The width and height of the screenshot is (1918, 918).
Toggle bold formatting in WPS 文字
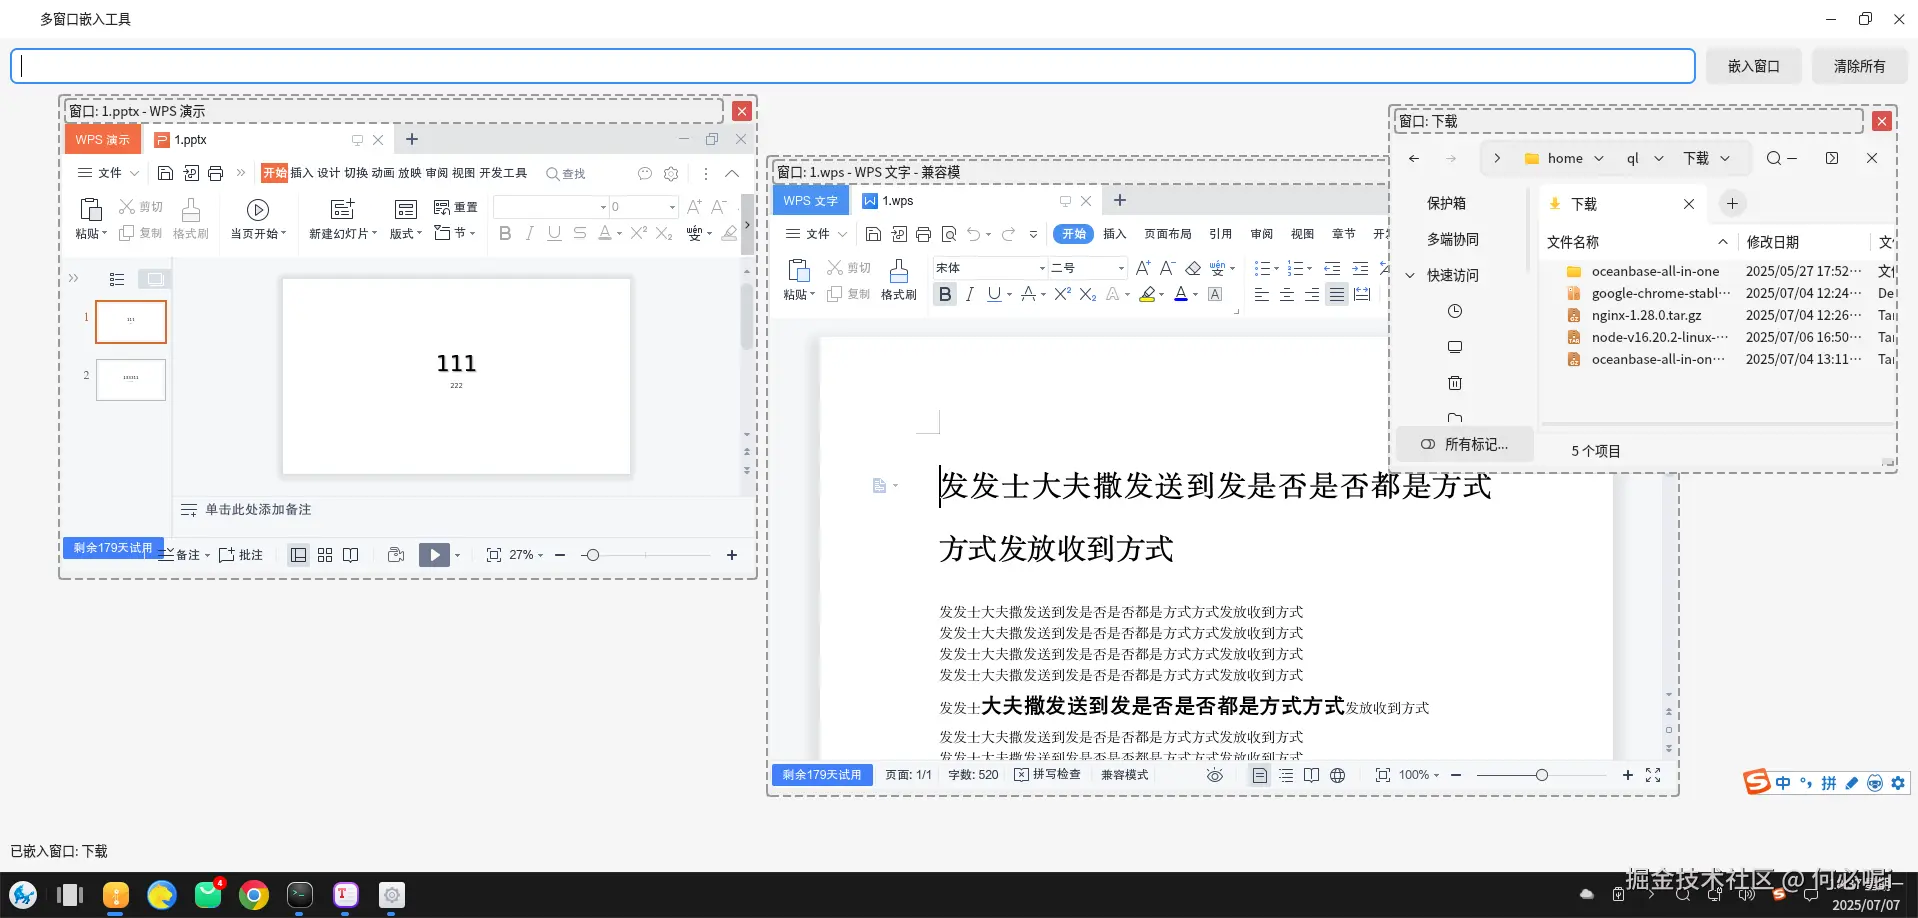click(944, 293)
